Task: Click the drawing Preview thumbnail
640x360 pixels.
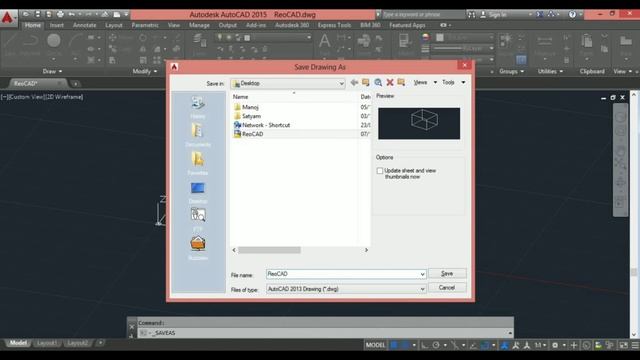Action: pyautogui.click(x=419, y=124)
